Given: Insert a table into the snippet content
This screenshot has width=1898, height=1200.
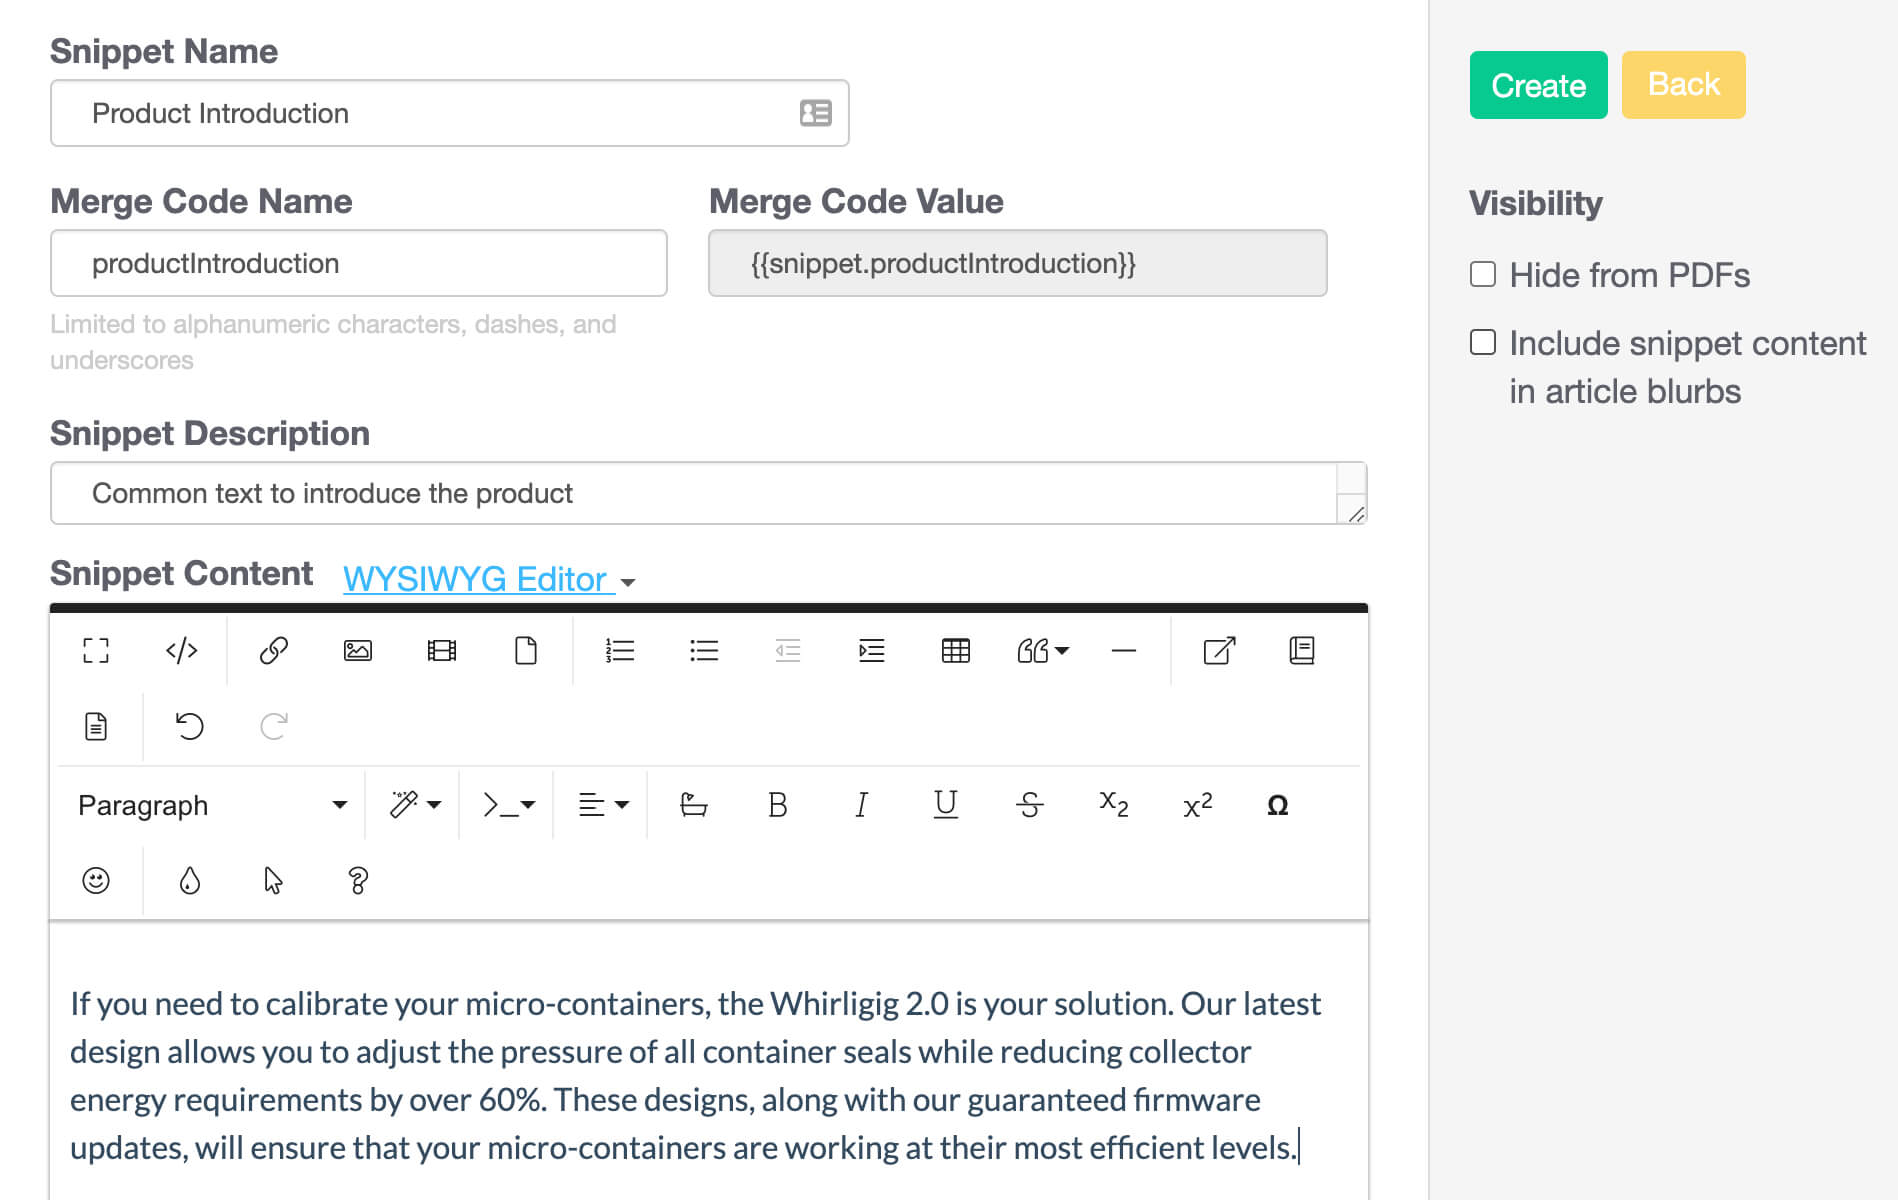Looking at the screenshot, I should tap(956, 651).
